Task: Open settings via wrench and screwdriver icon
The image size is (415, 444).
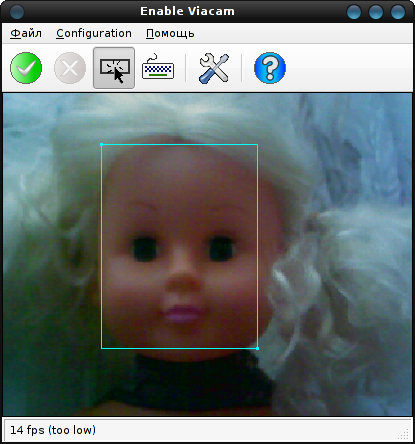Action: click(x=214, y=68)
